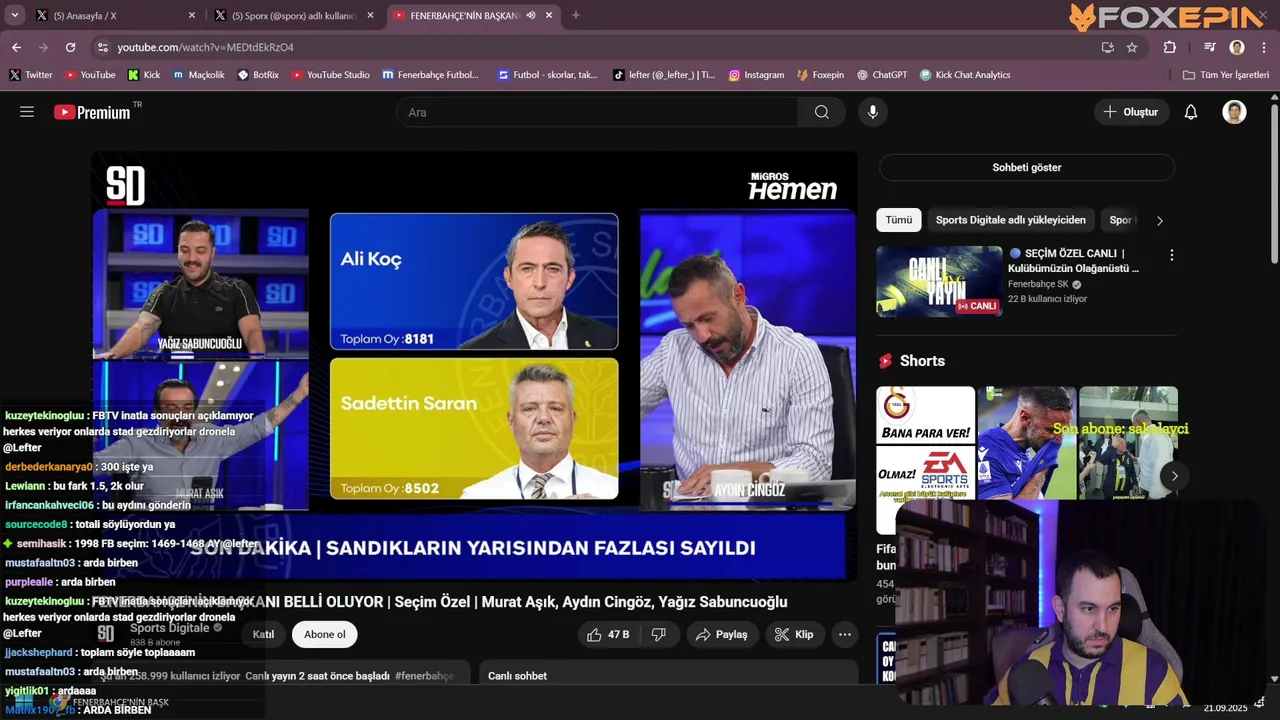Open the Fenerbahçe SK channel name
This screenshot has width=1280, height=720.
tap(1038, 284)
